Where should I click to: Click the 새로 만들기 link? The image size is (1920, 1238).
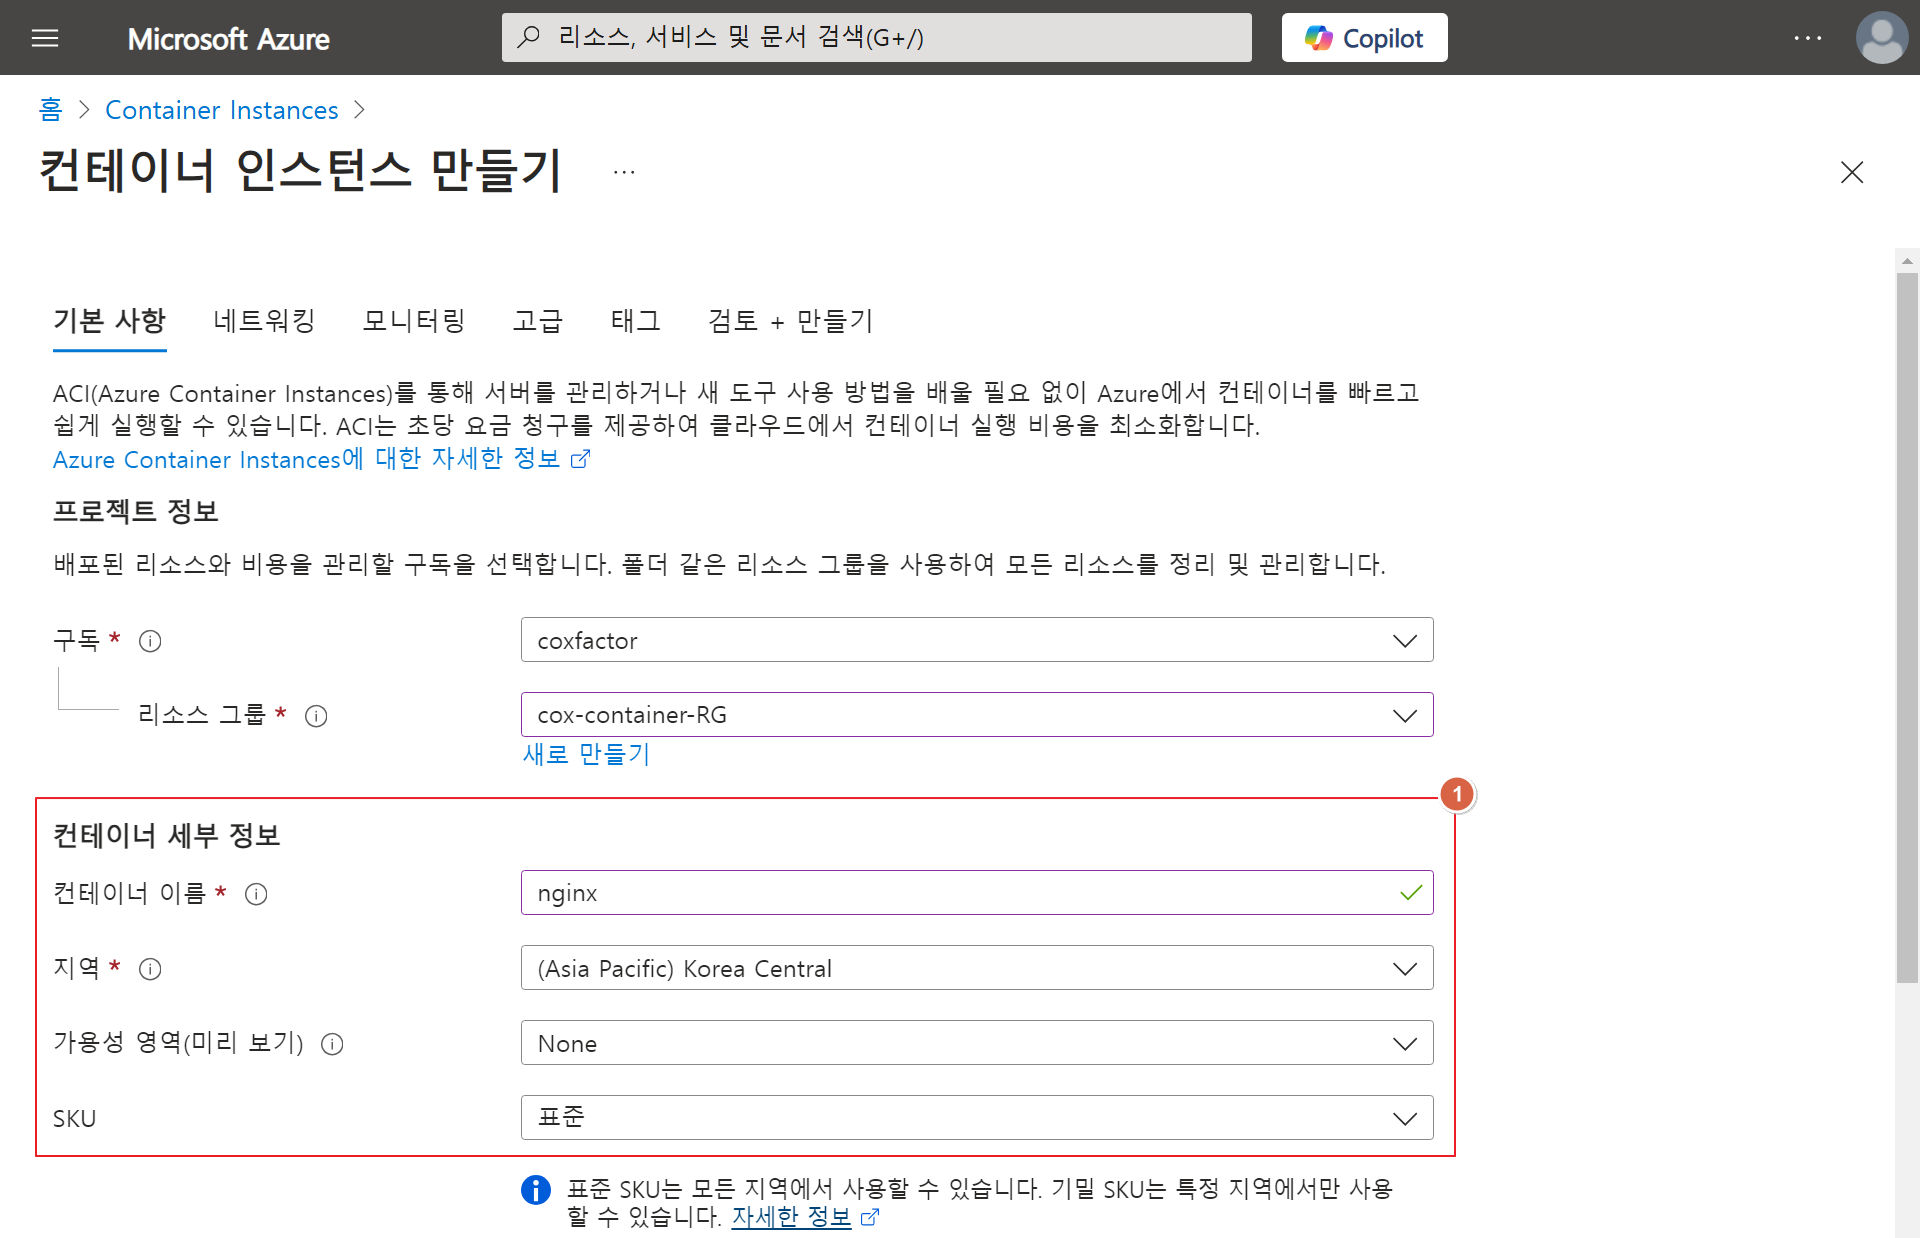coord(586,754)
